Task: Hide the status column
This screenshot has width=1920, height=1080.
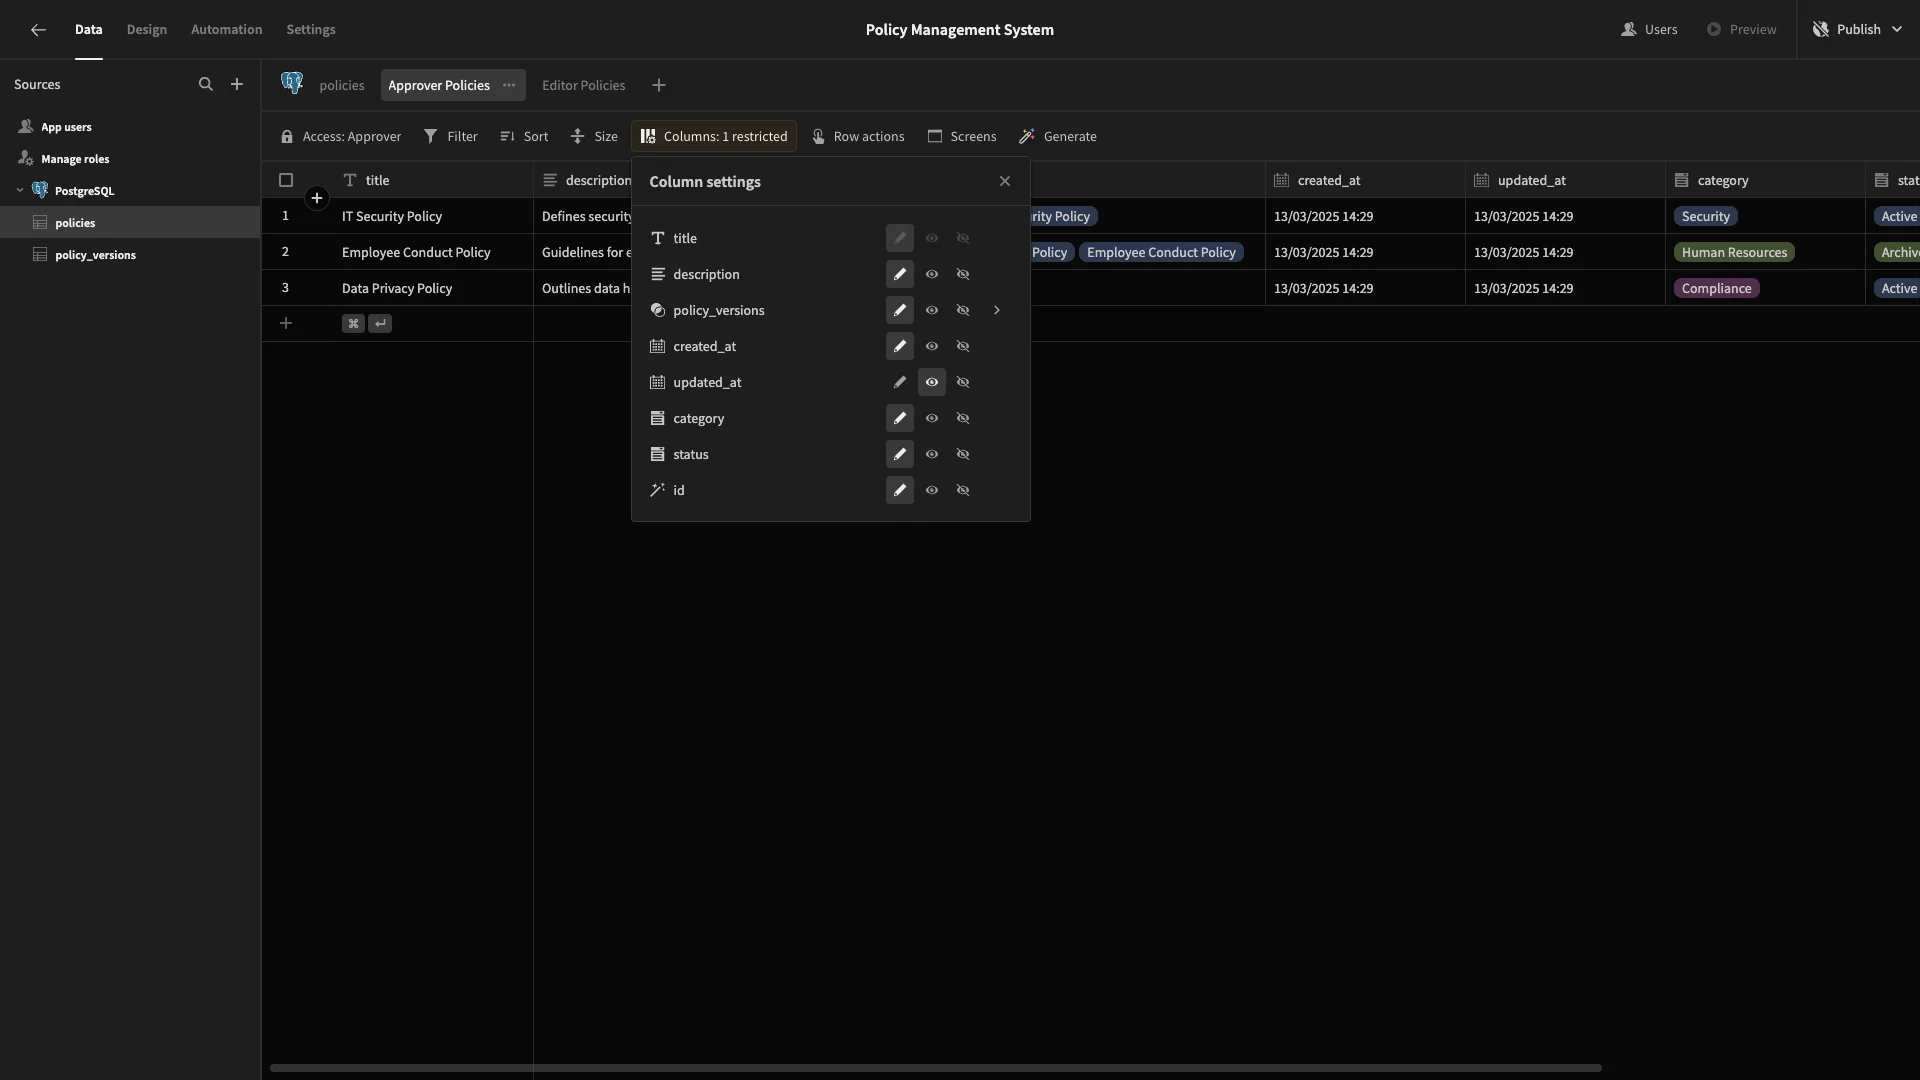Action: pyautogui.click(x=963, y=454)
